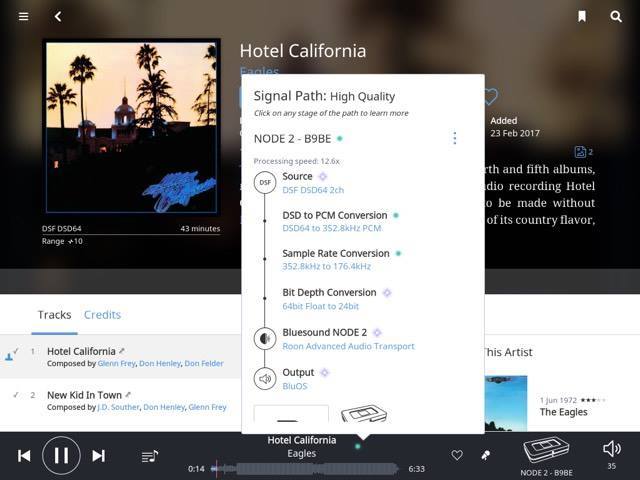Select track 1 Hotel California row
Screen dimensions: 640x480
coord(121,356)
